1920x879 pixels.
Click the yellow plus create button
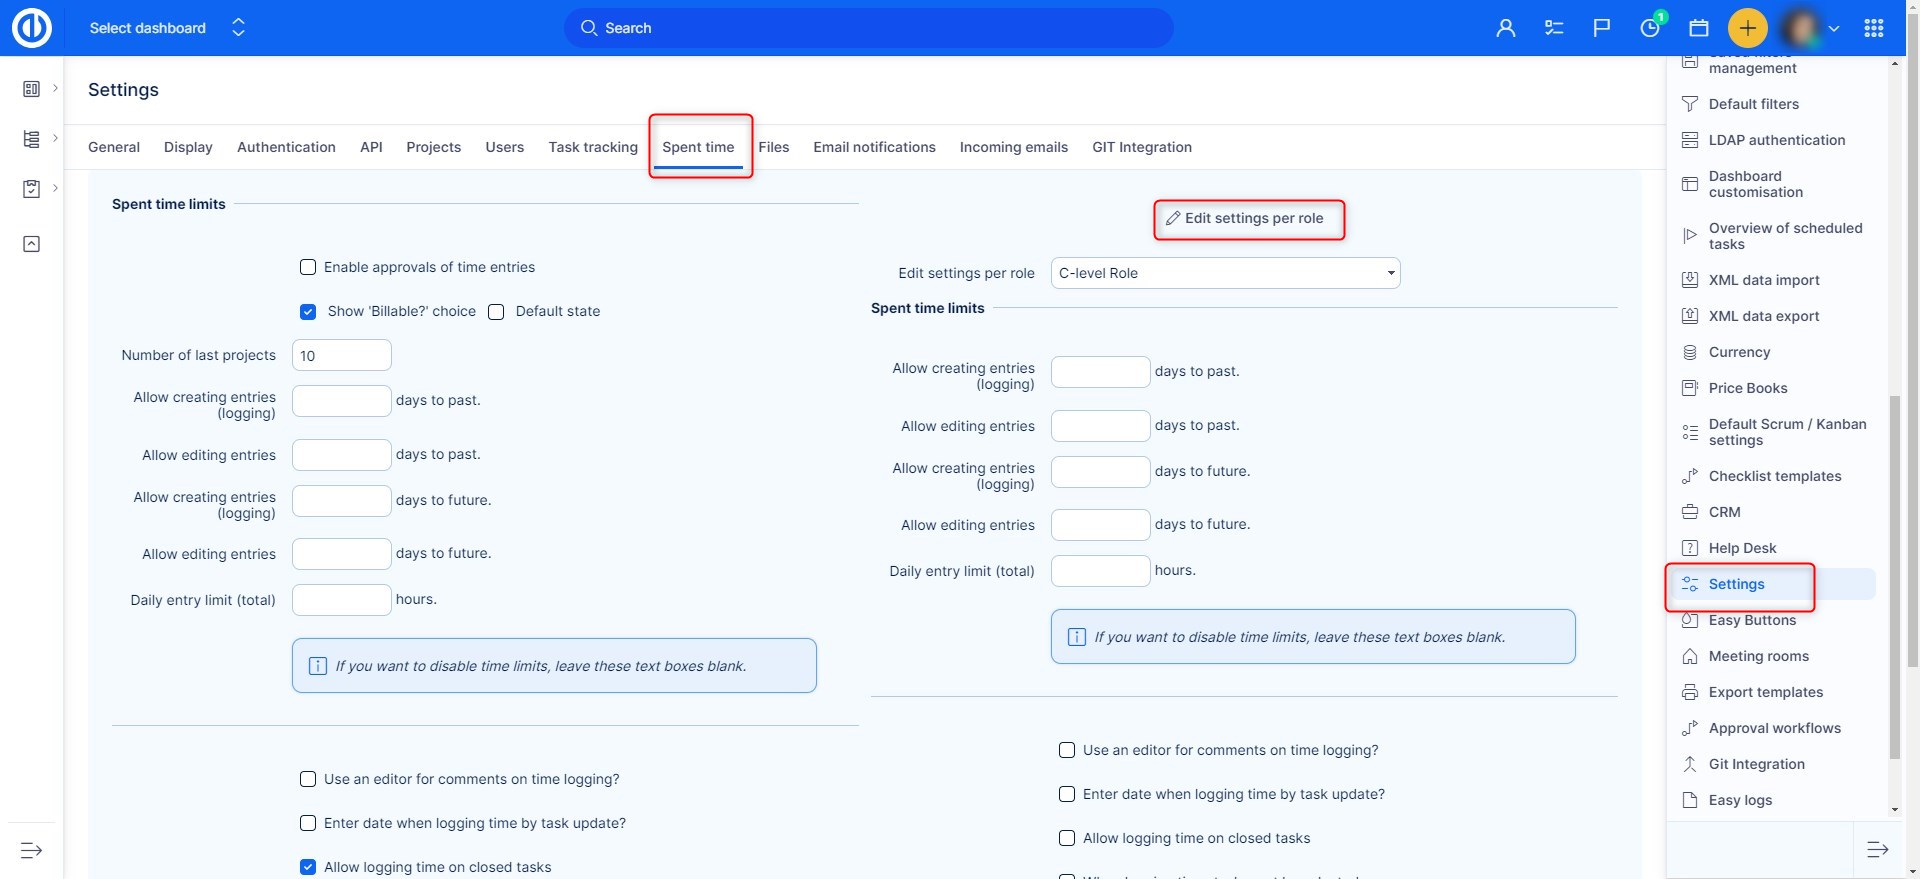[1747, 28]
